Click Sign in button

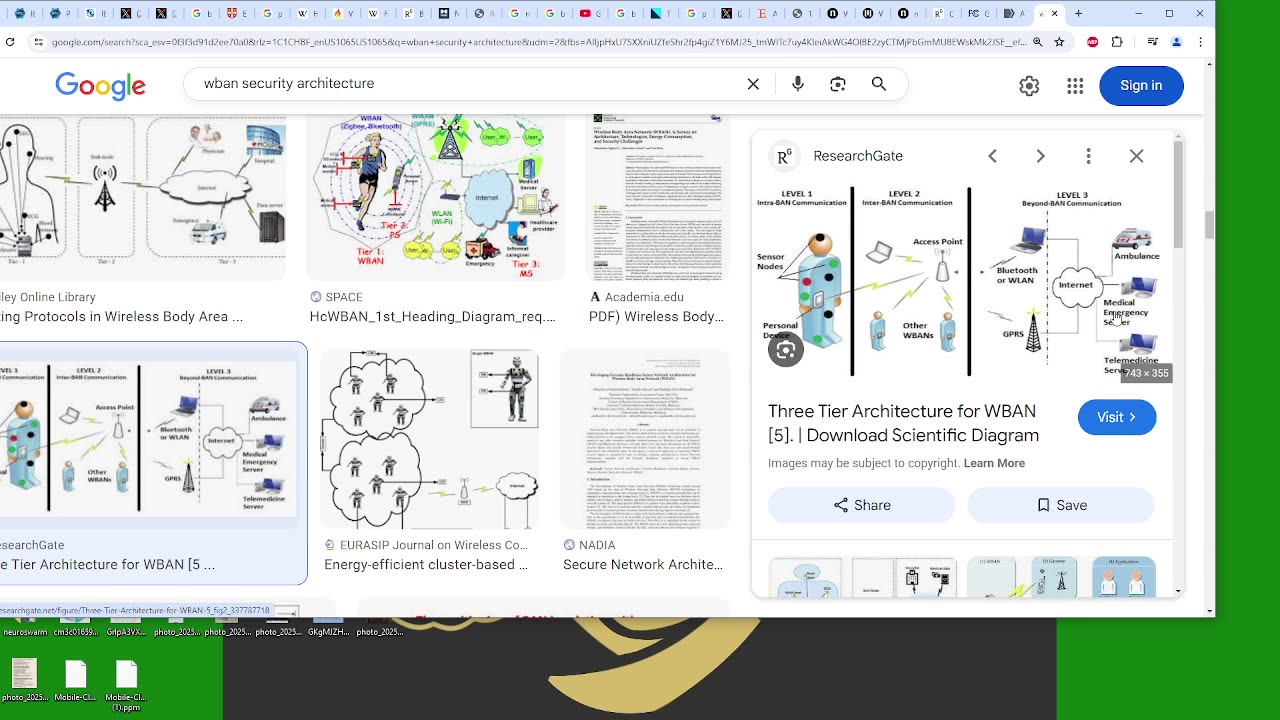coord(1141,86)
